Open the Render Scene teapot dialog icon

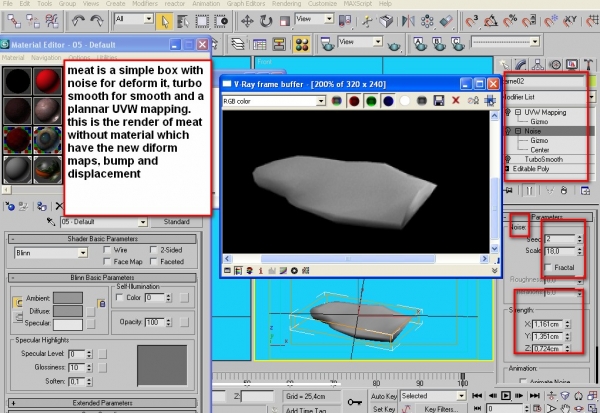(x=326, y=44)
